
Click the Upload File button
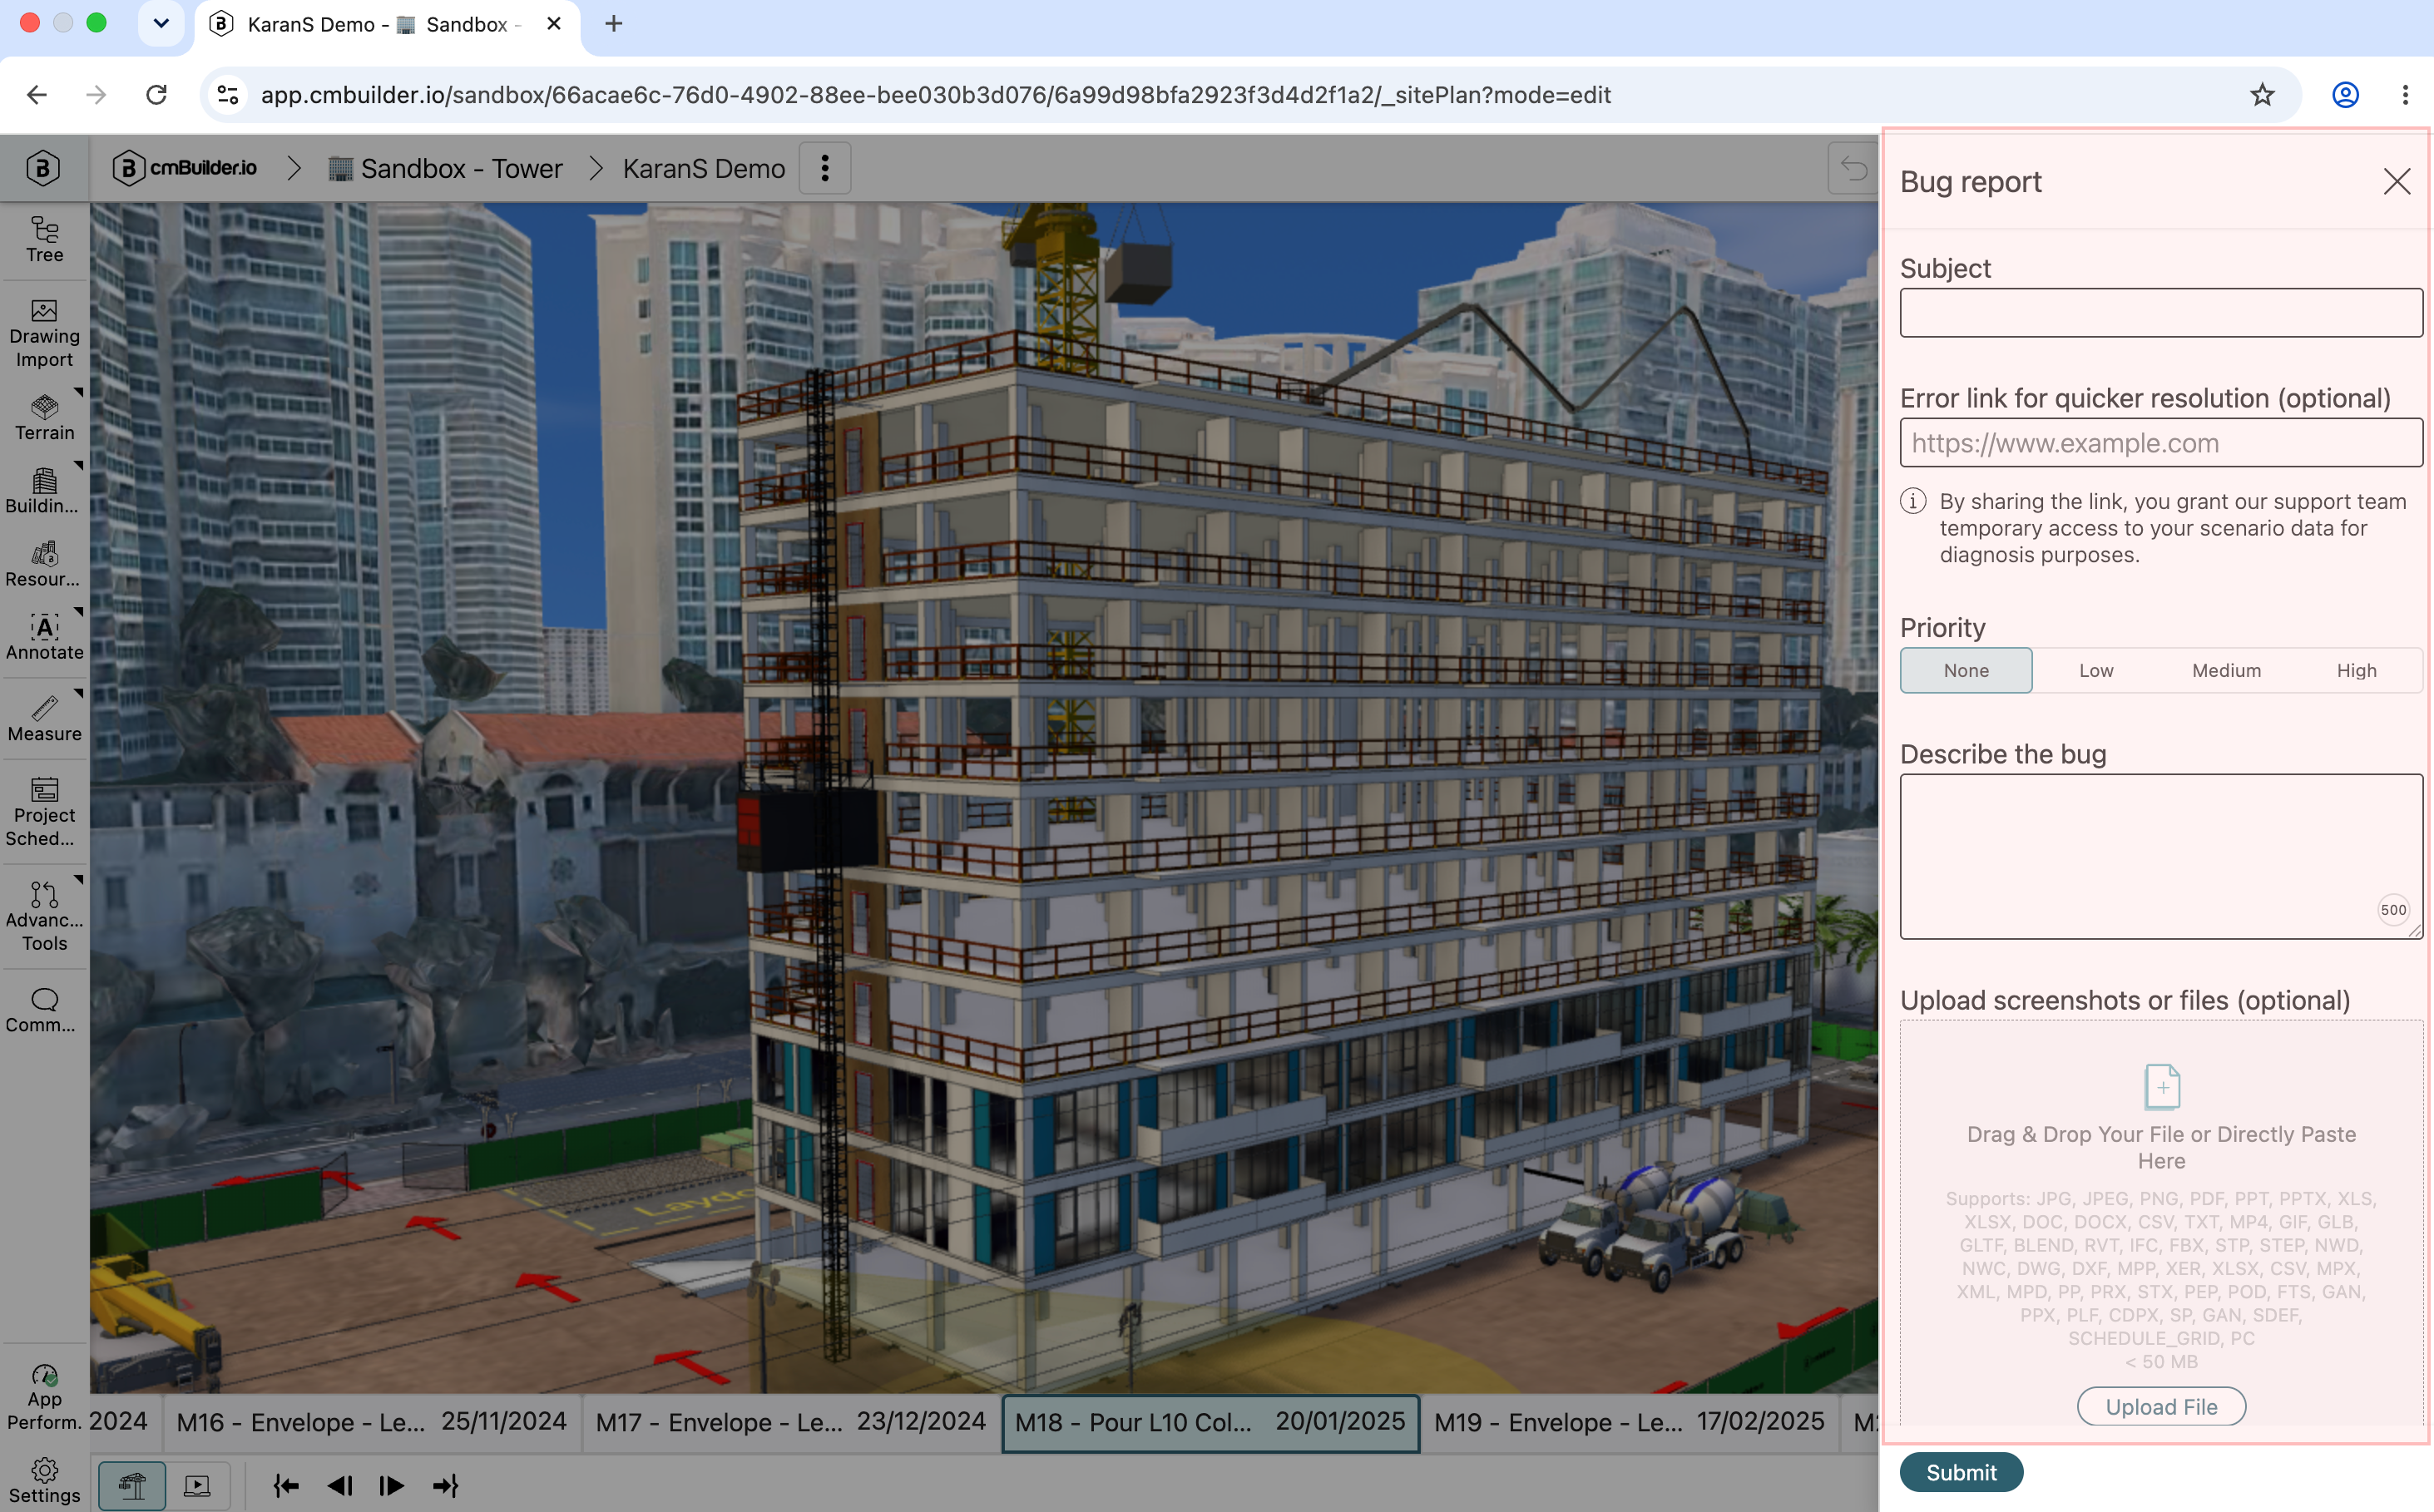[x=2161, y=1406]
